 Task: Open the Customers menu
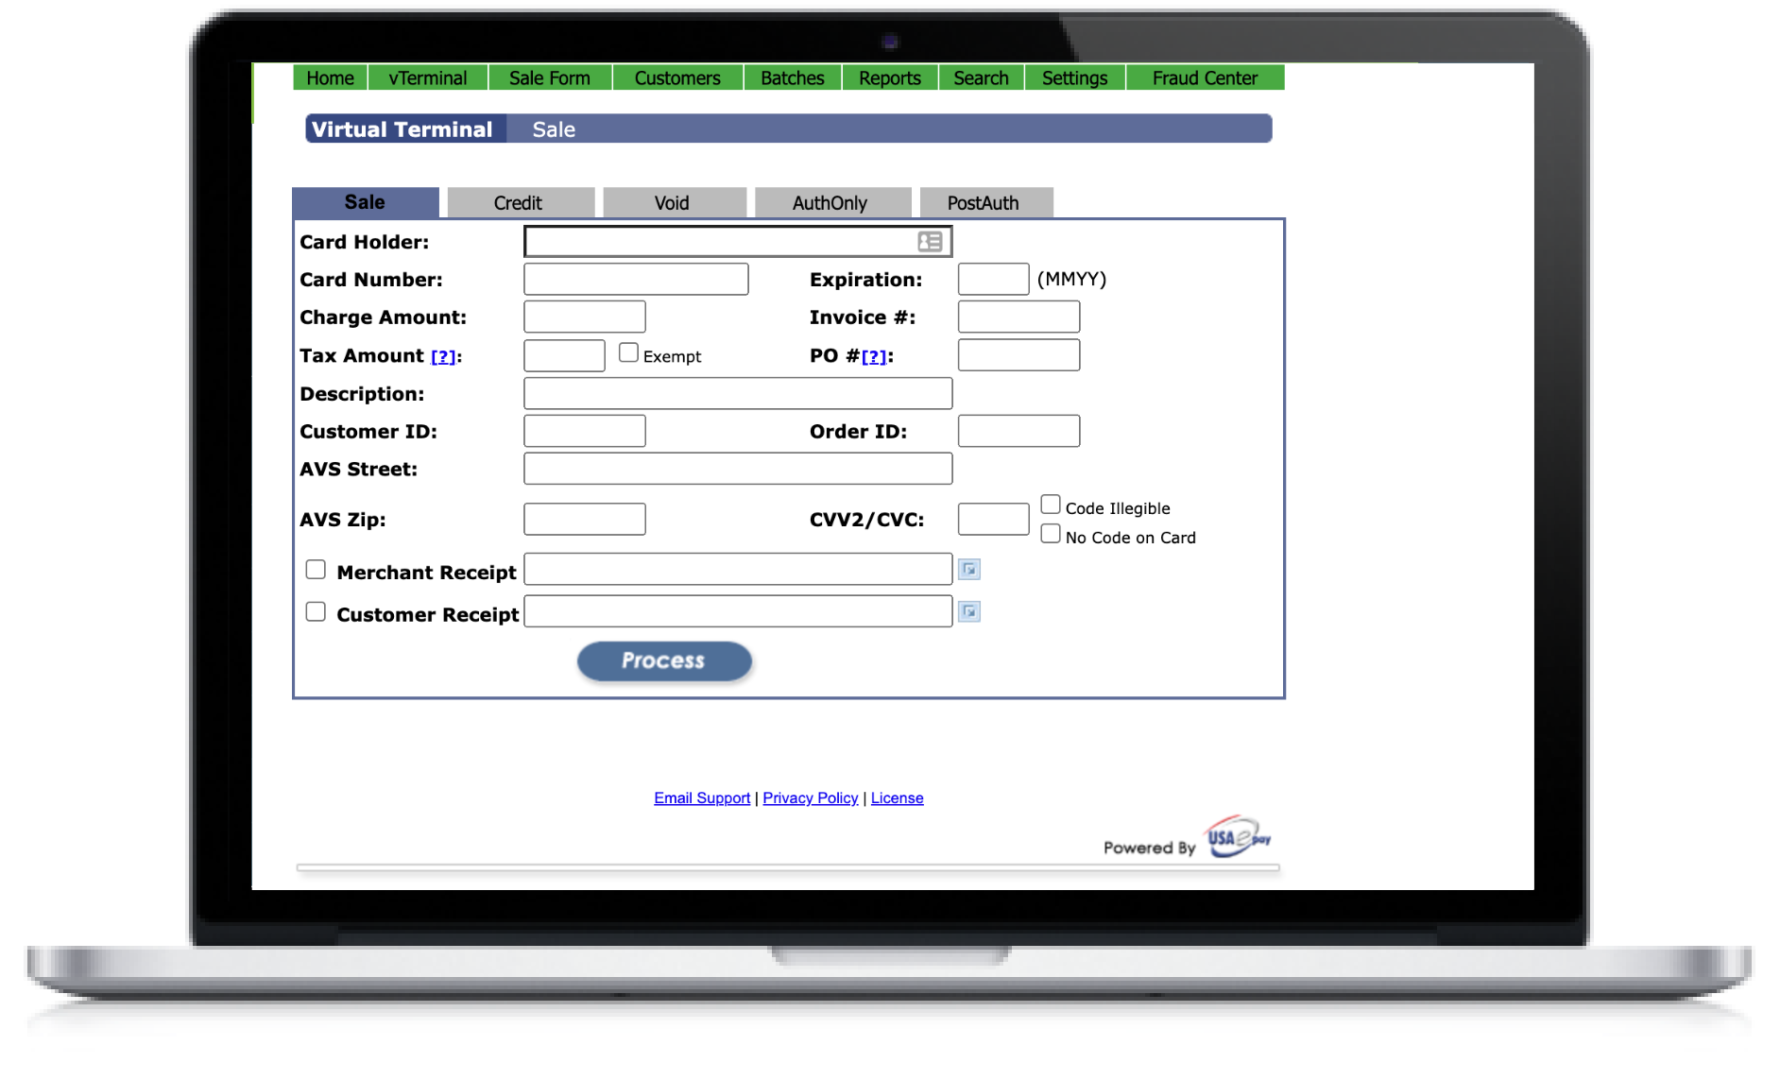[677, 77]
